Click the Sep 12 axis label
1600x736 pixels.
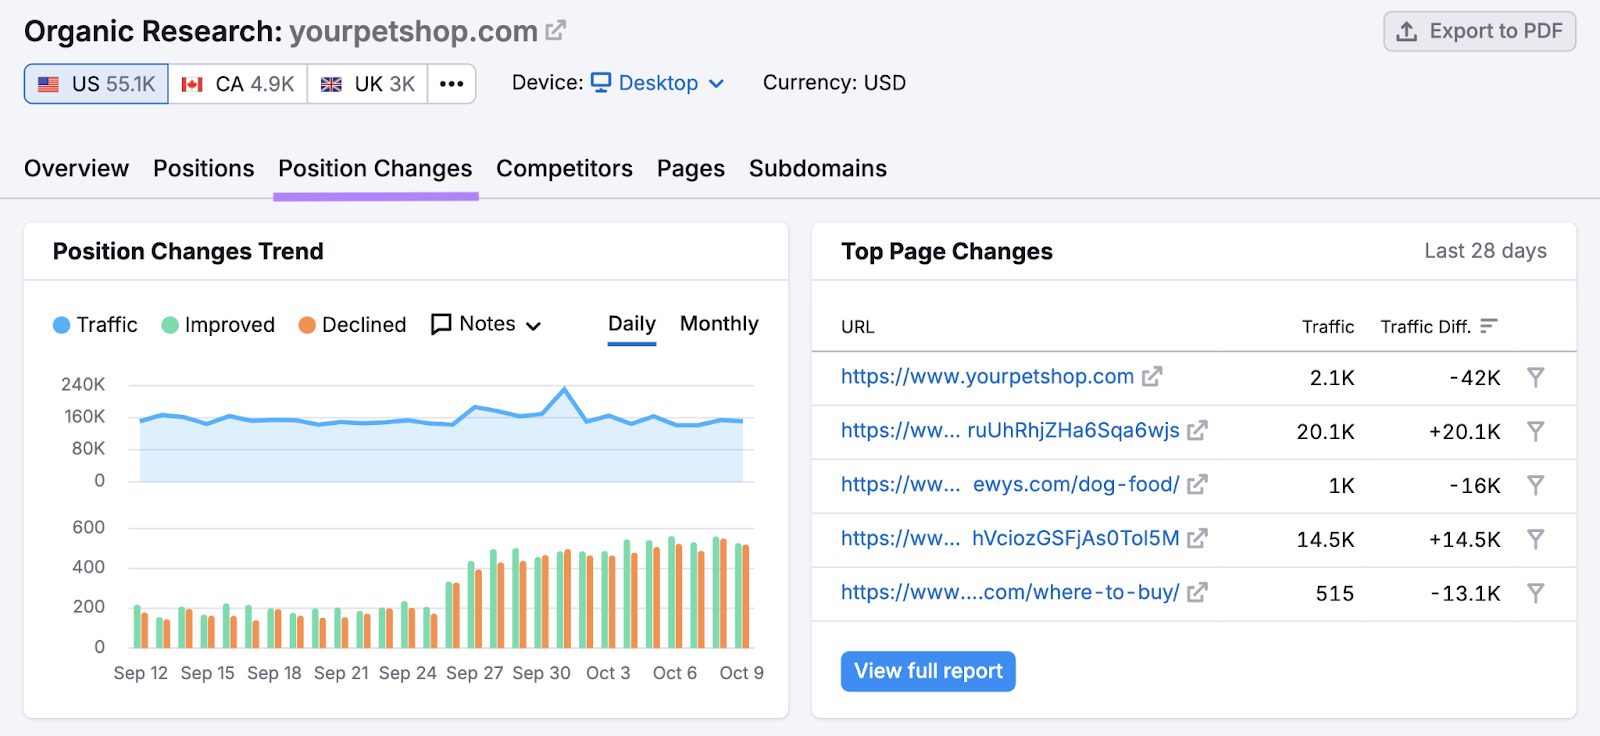[x=141, y=673]
